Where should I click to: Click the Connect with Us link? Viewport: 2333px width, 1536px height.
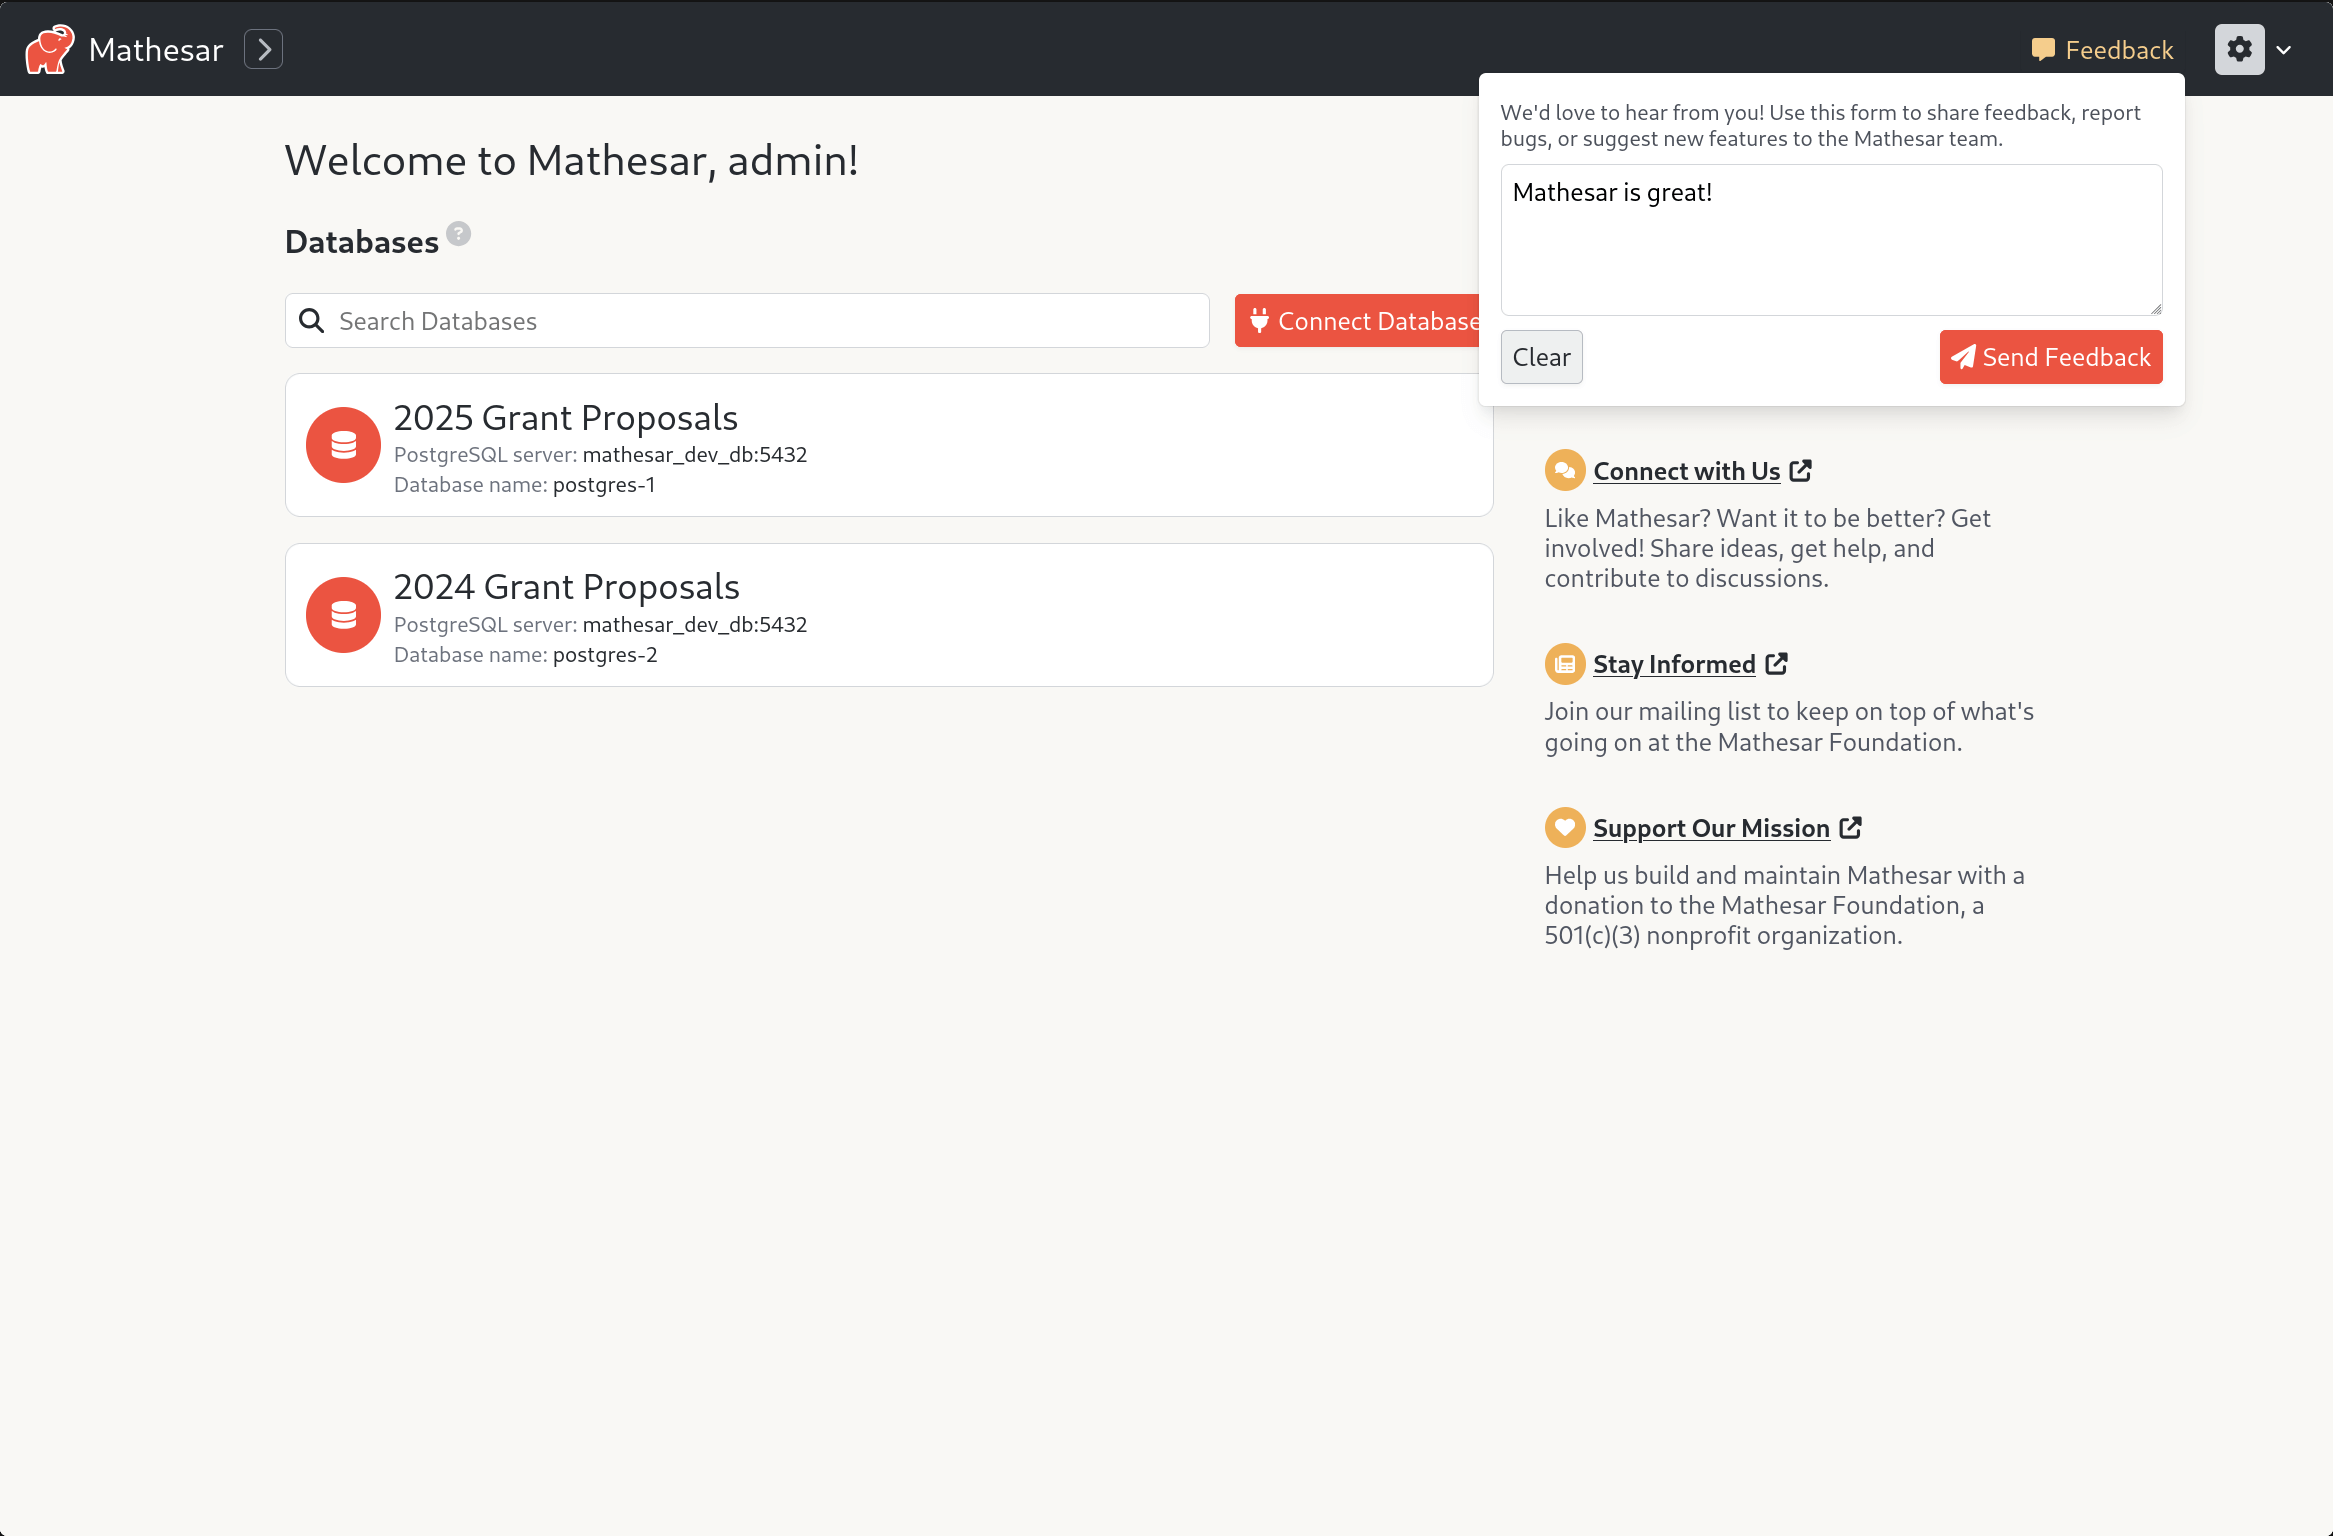[x=1685, y=470]
